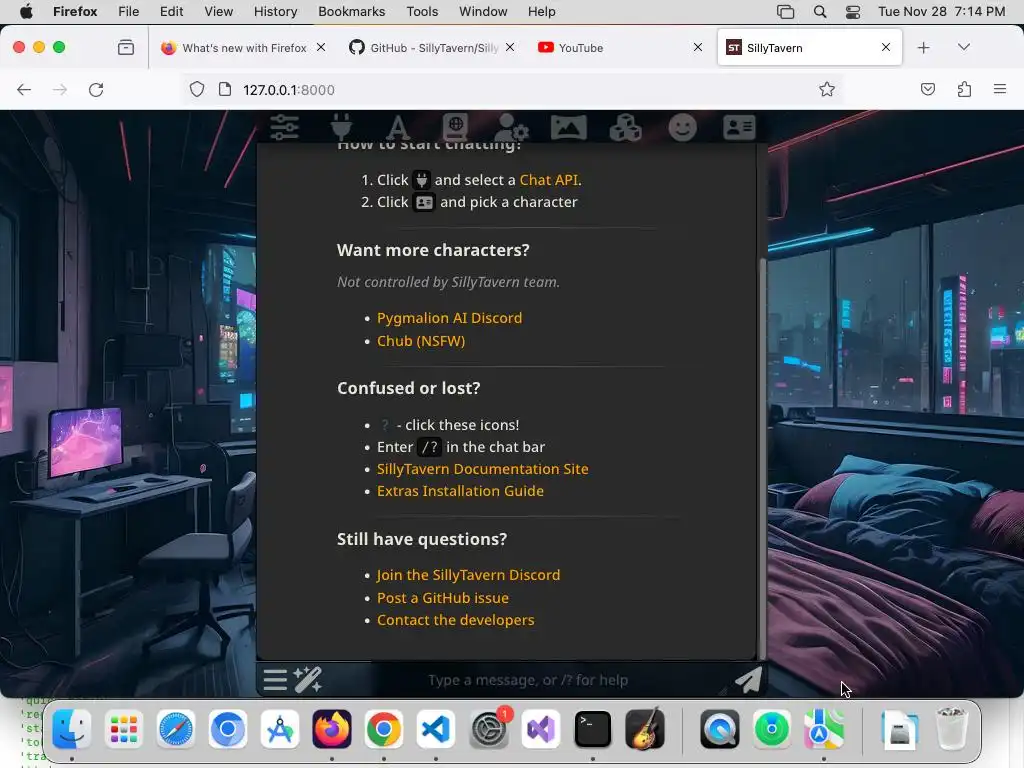This screenshot has width=1024, height=768.
Task: Open the hamburger options menu in chat bar
Action: pos(275,680)
